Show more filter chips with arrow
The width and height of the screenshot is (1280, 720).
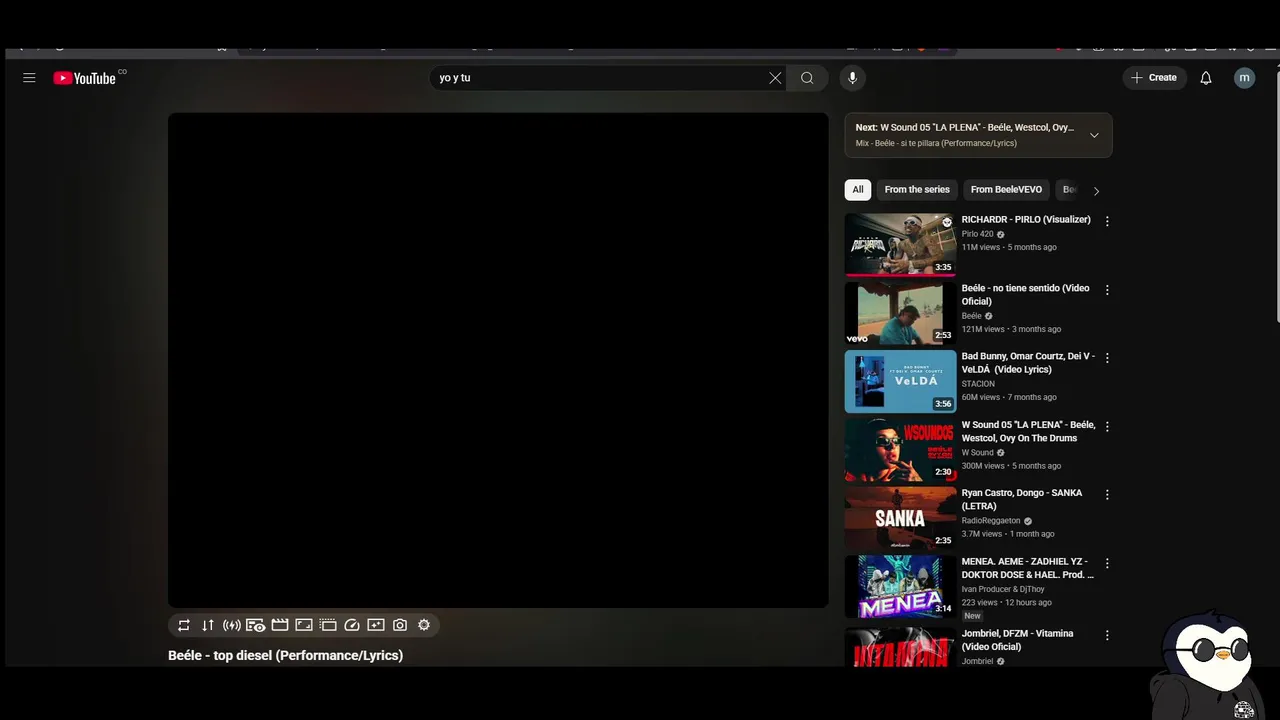click(x=1096, y=191)
